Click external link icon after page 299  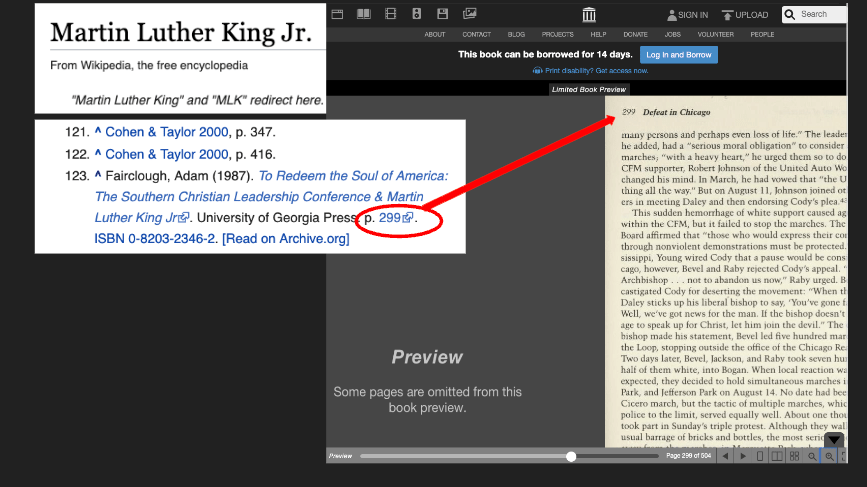click(408, 218)
